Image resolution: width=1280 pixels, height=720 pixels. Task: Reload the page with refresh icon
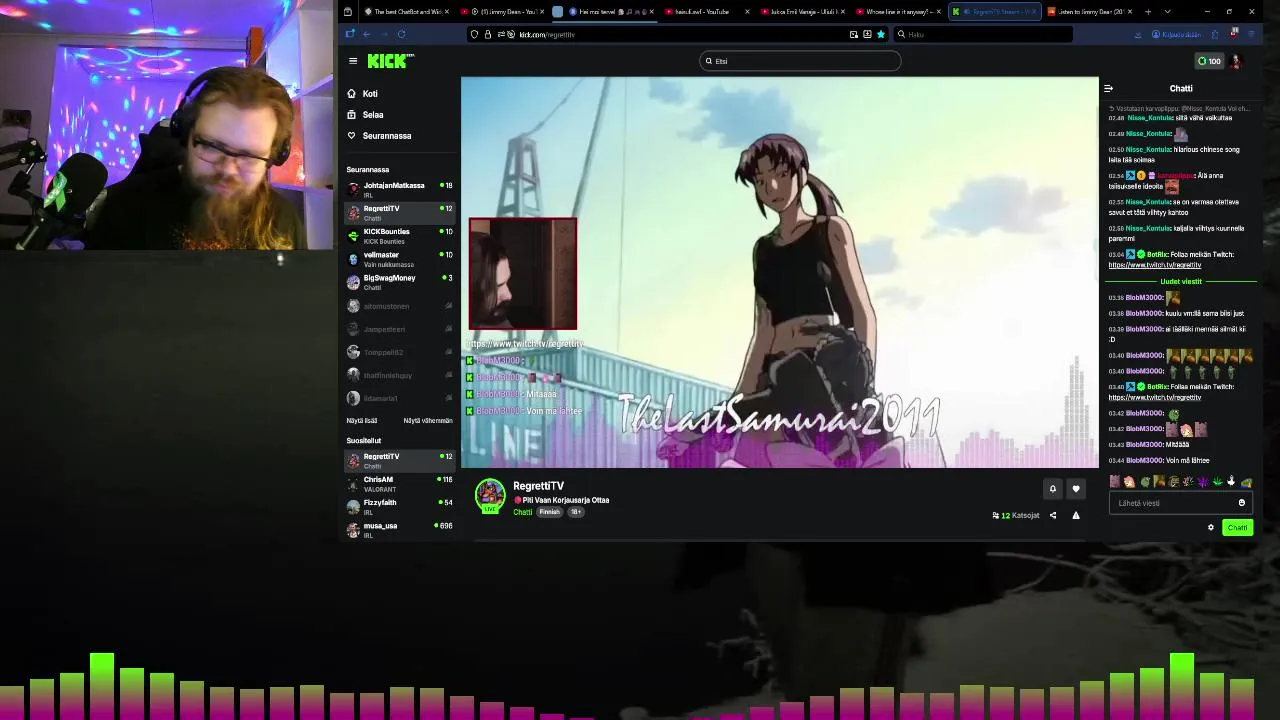click(402, 34)
